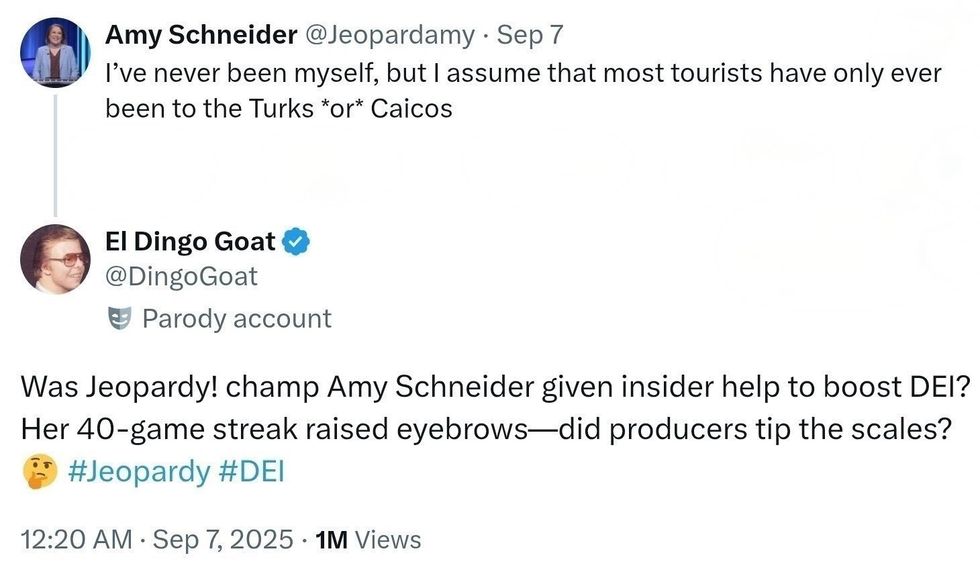Open the #DEI hashtag link
The image size is (980, 572).
click(x=250, y=472)
